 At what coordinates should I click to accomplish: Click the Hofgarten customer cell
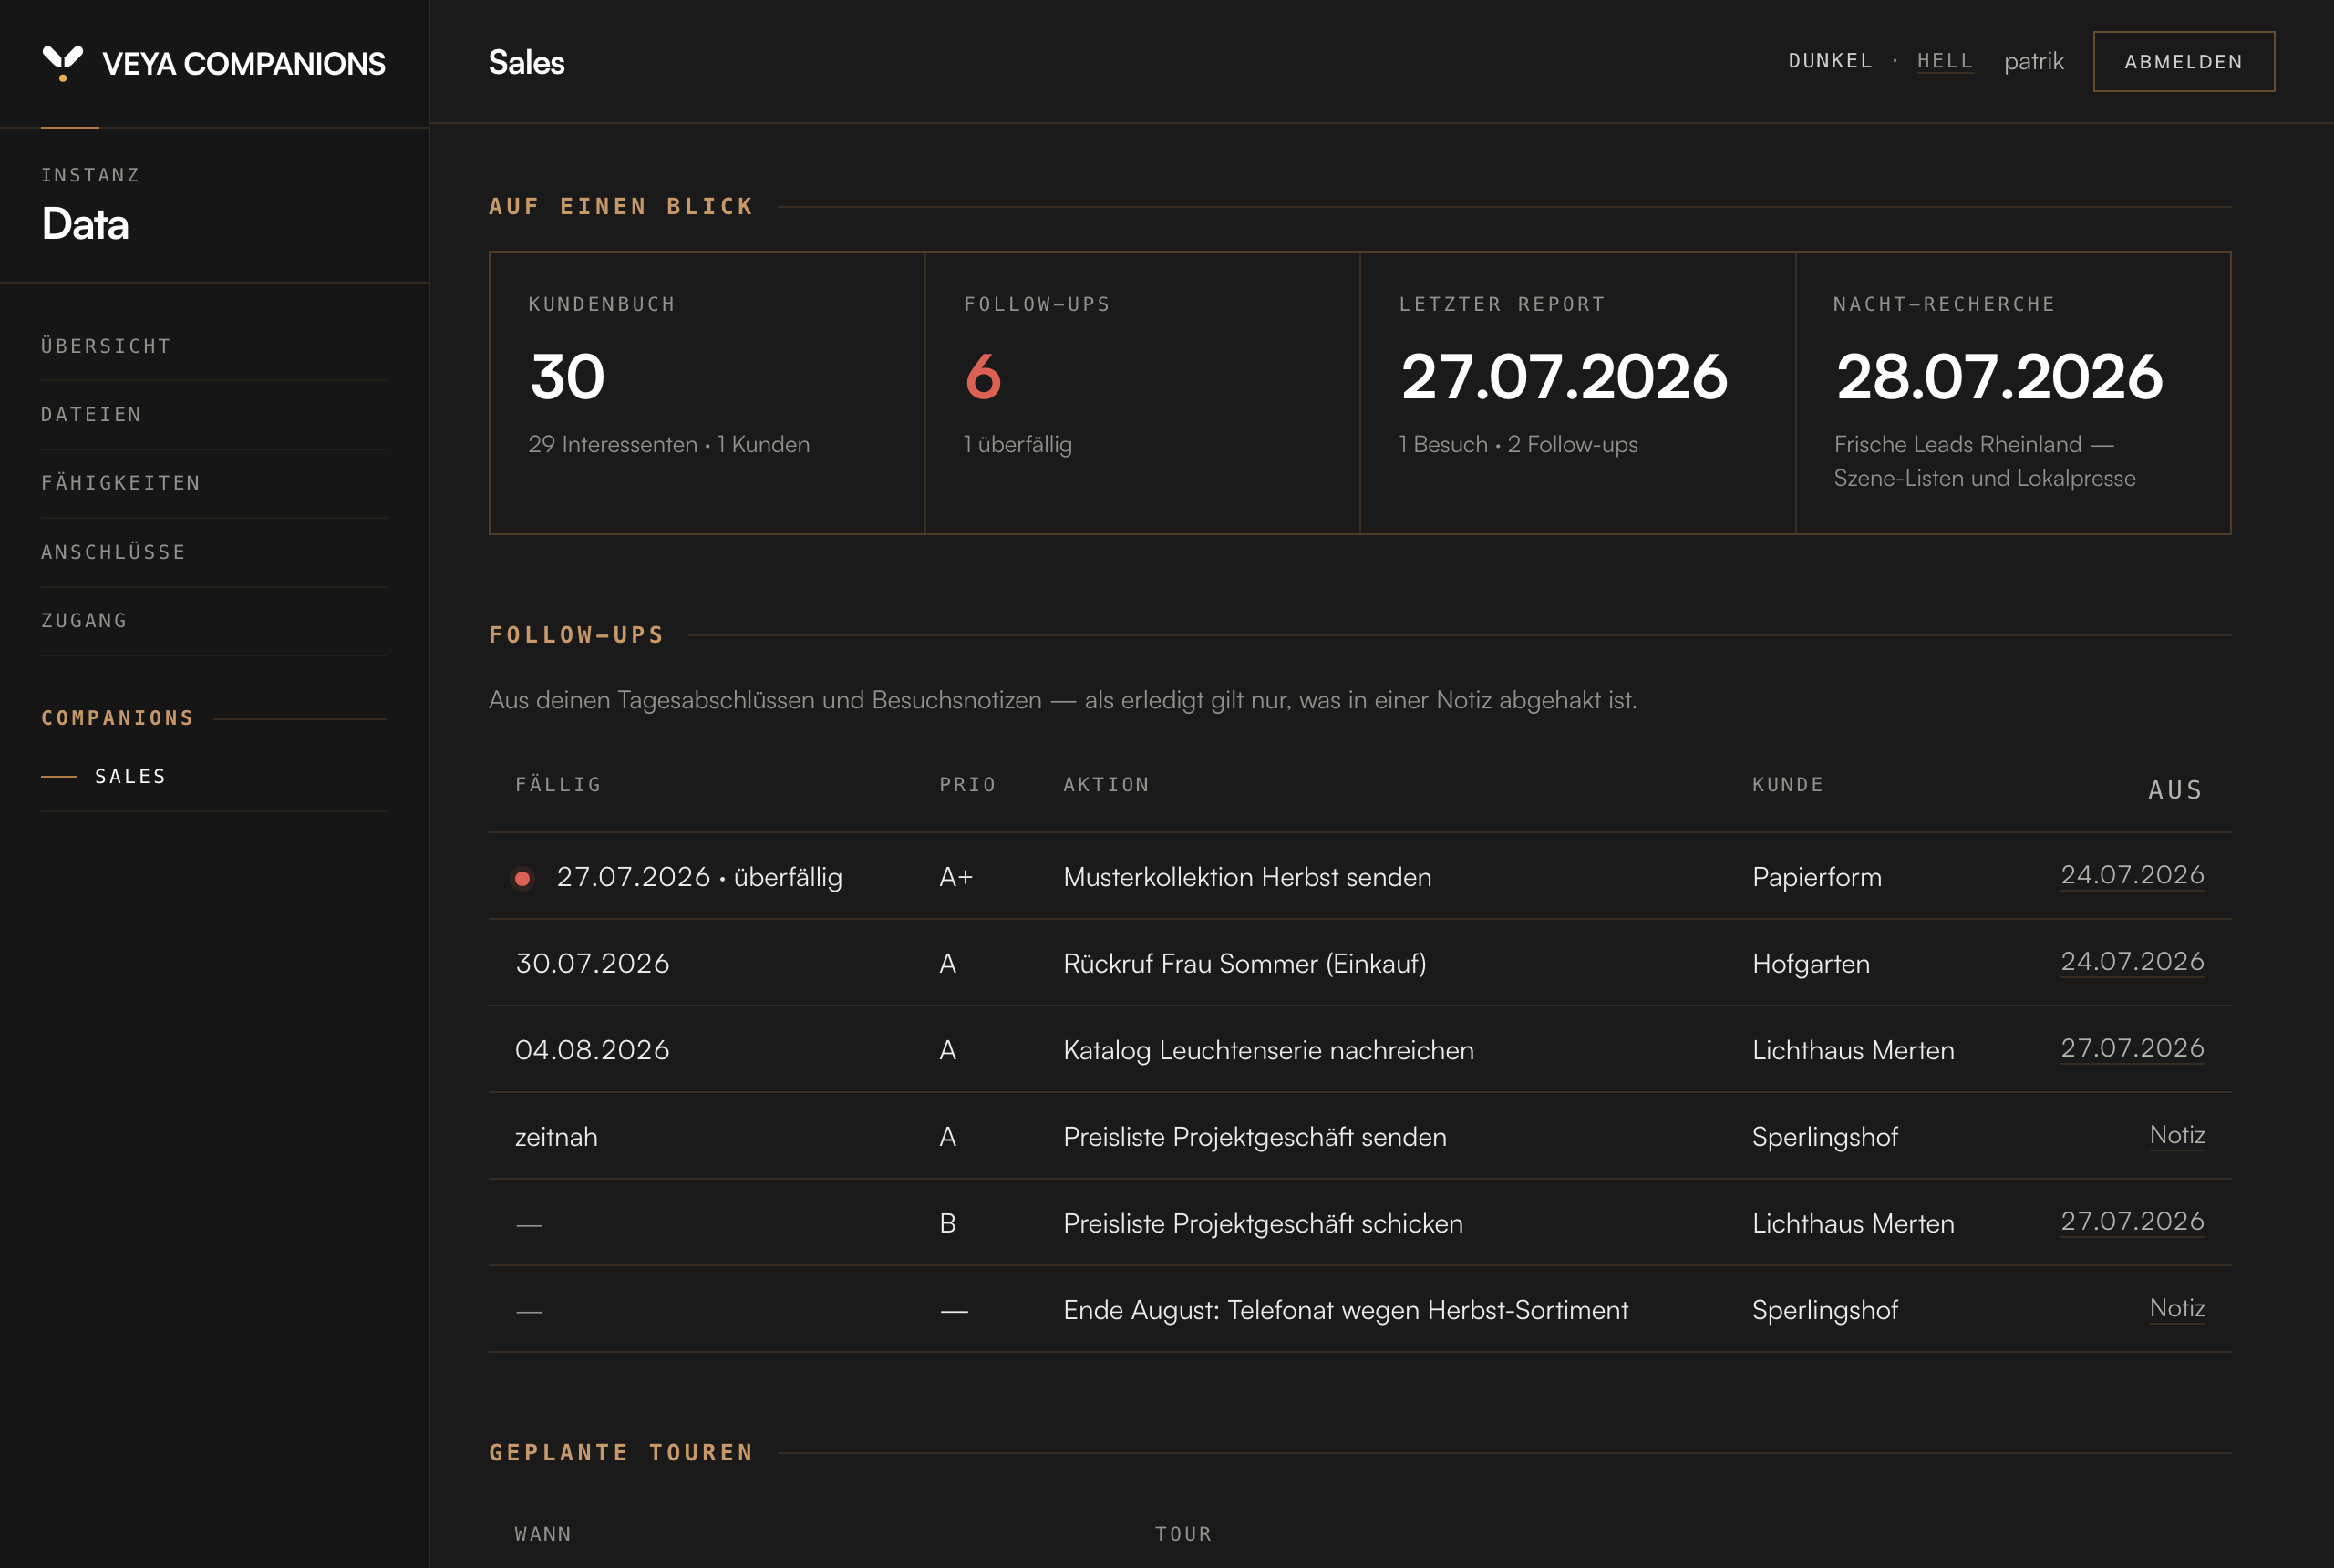(x=1811, y=964)
